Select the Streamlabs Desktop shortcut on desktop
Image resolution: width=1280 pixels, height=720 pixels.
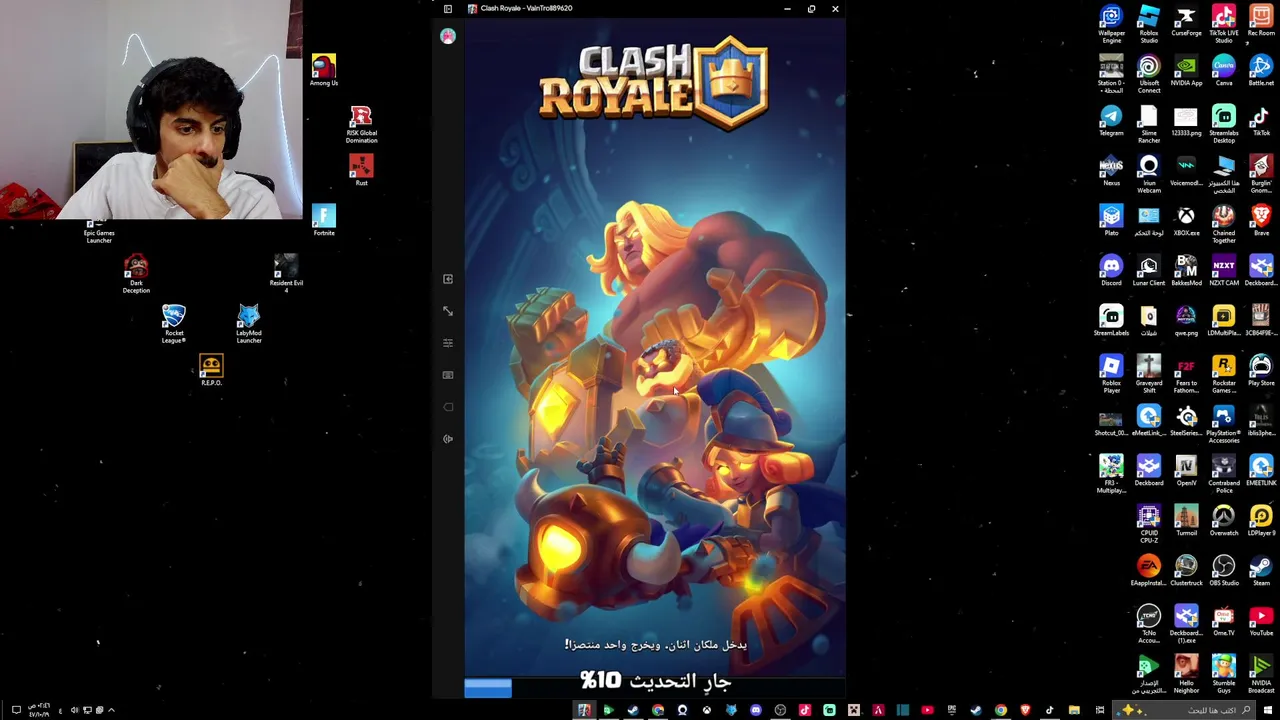pyautogui.click(x=1224, y=124)
